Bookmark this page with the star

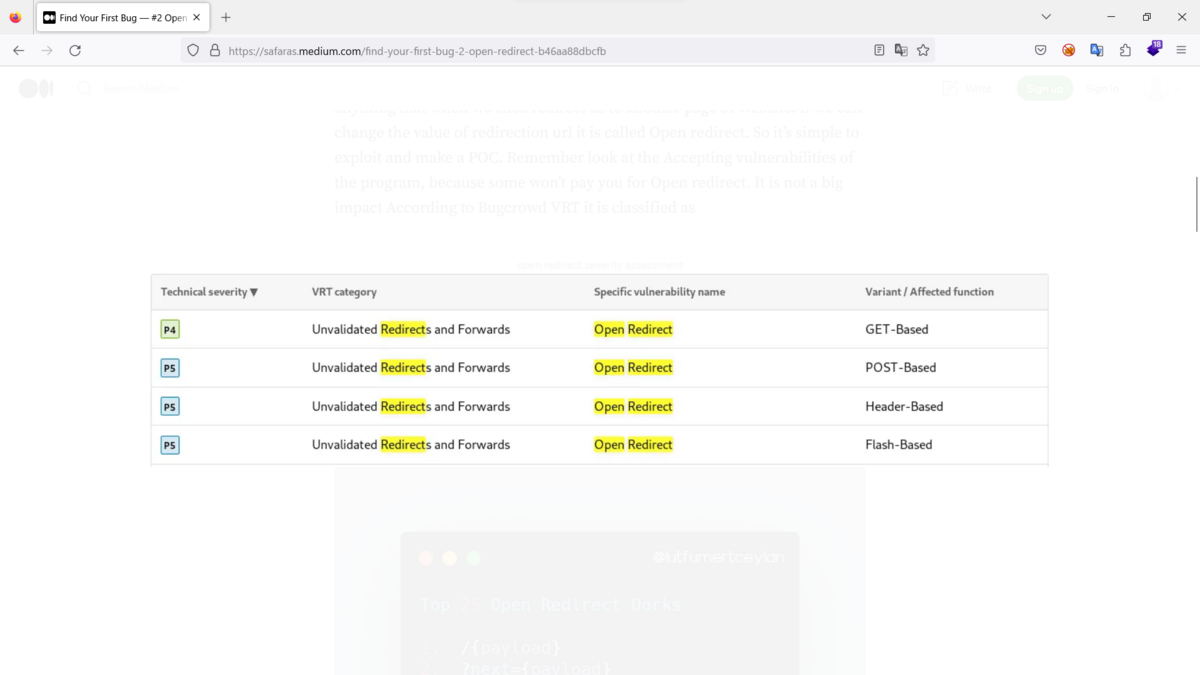923,50
